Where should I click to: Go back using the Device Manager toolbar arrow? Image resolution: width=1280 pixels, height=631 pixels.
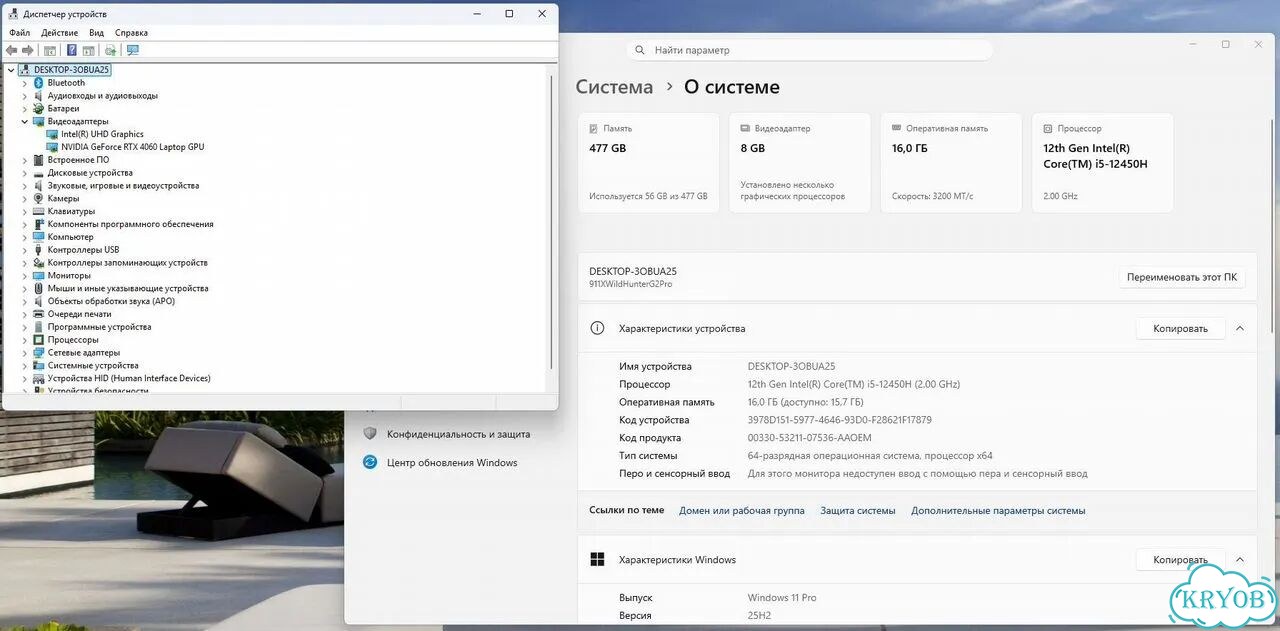pyautogui.click(x=12, y=50)
